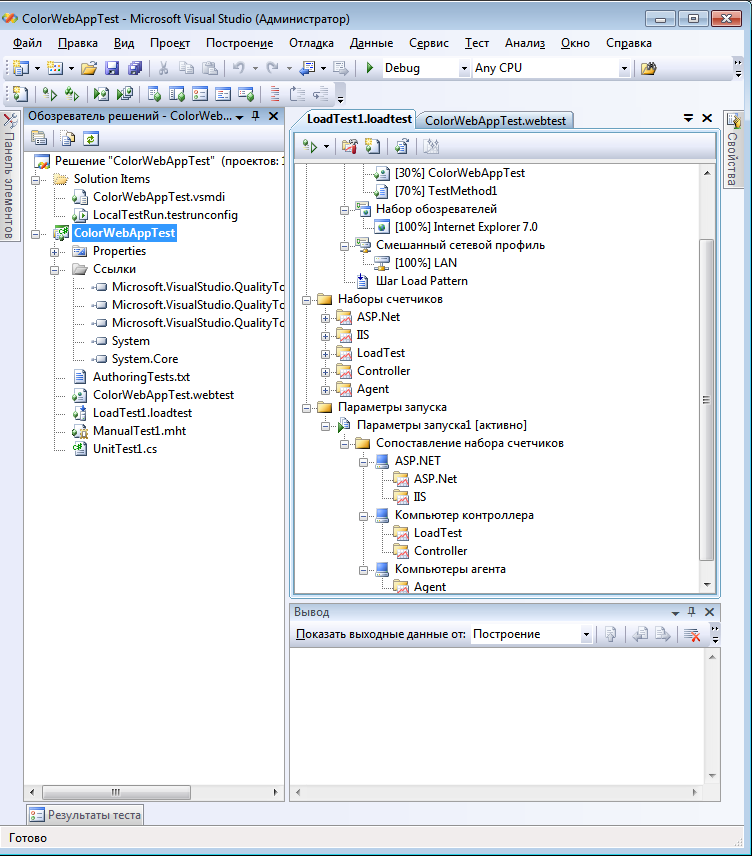Collapse the Наборы счетчиков node
Viewport: 752px width, 856px height.
click(306, 300)
